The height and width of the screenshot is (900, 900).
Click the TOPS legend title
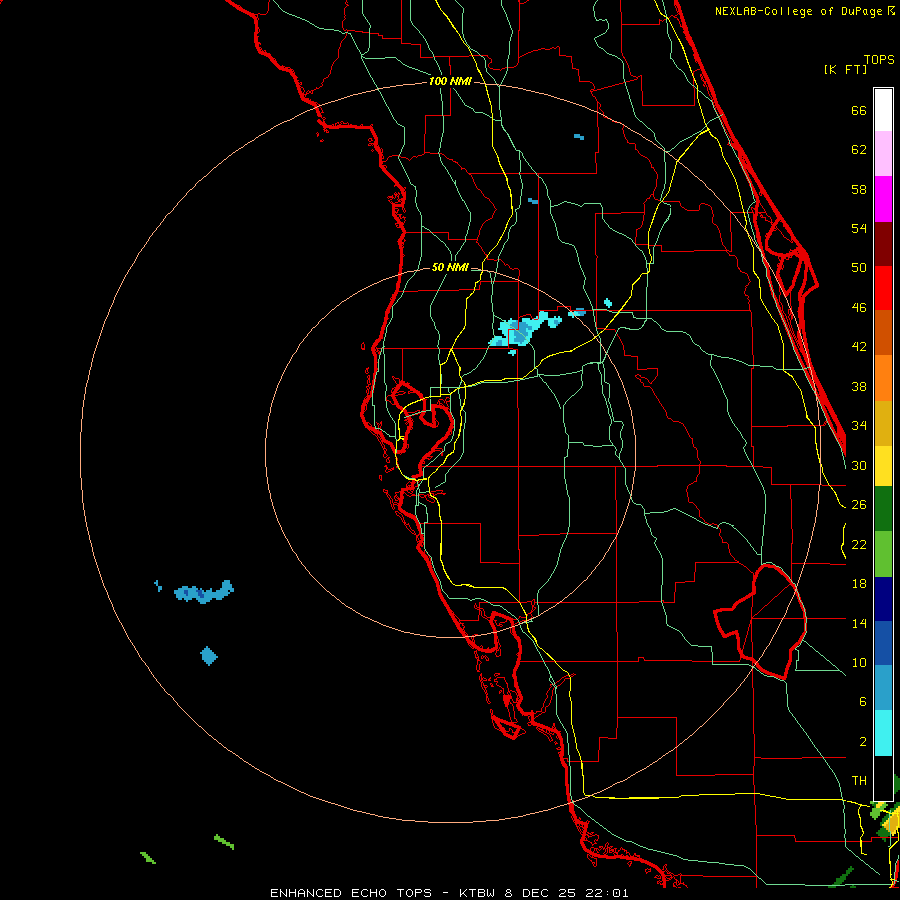pyautogui.click(x=879, y=60)
